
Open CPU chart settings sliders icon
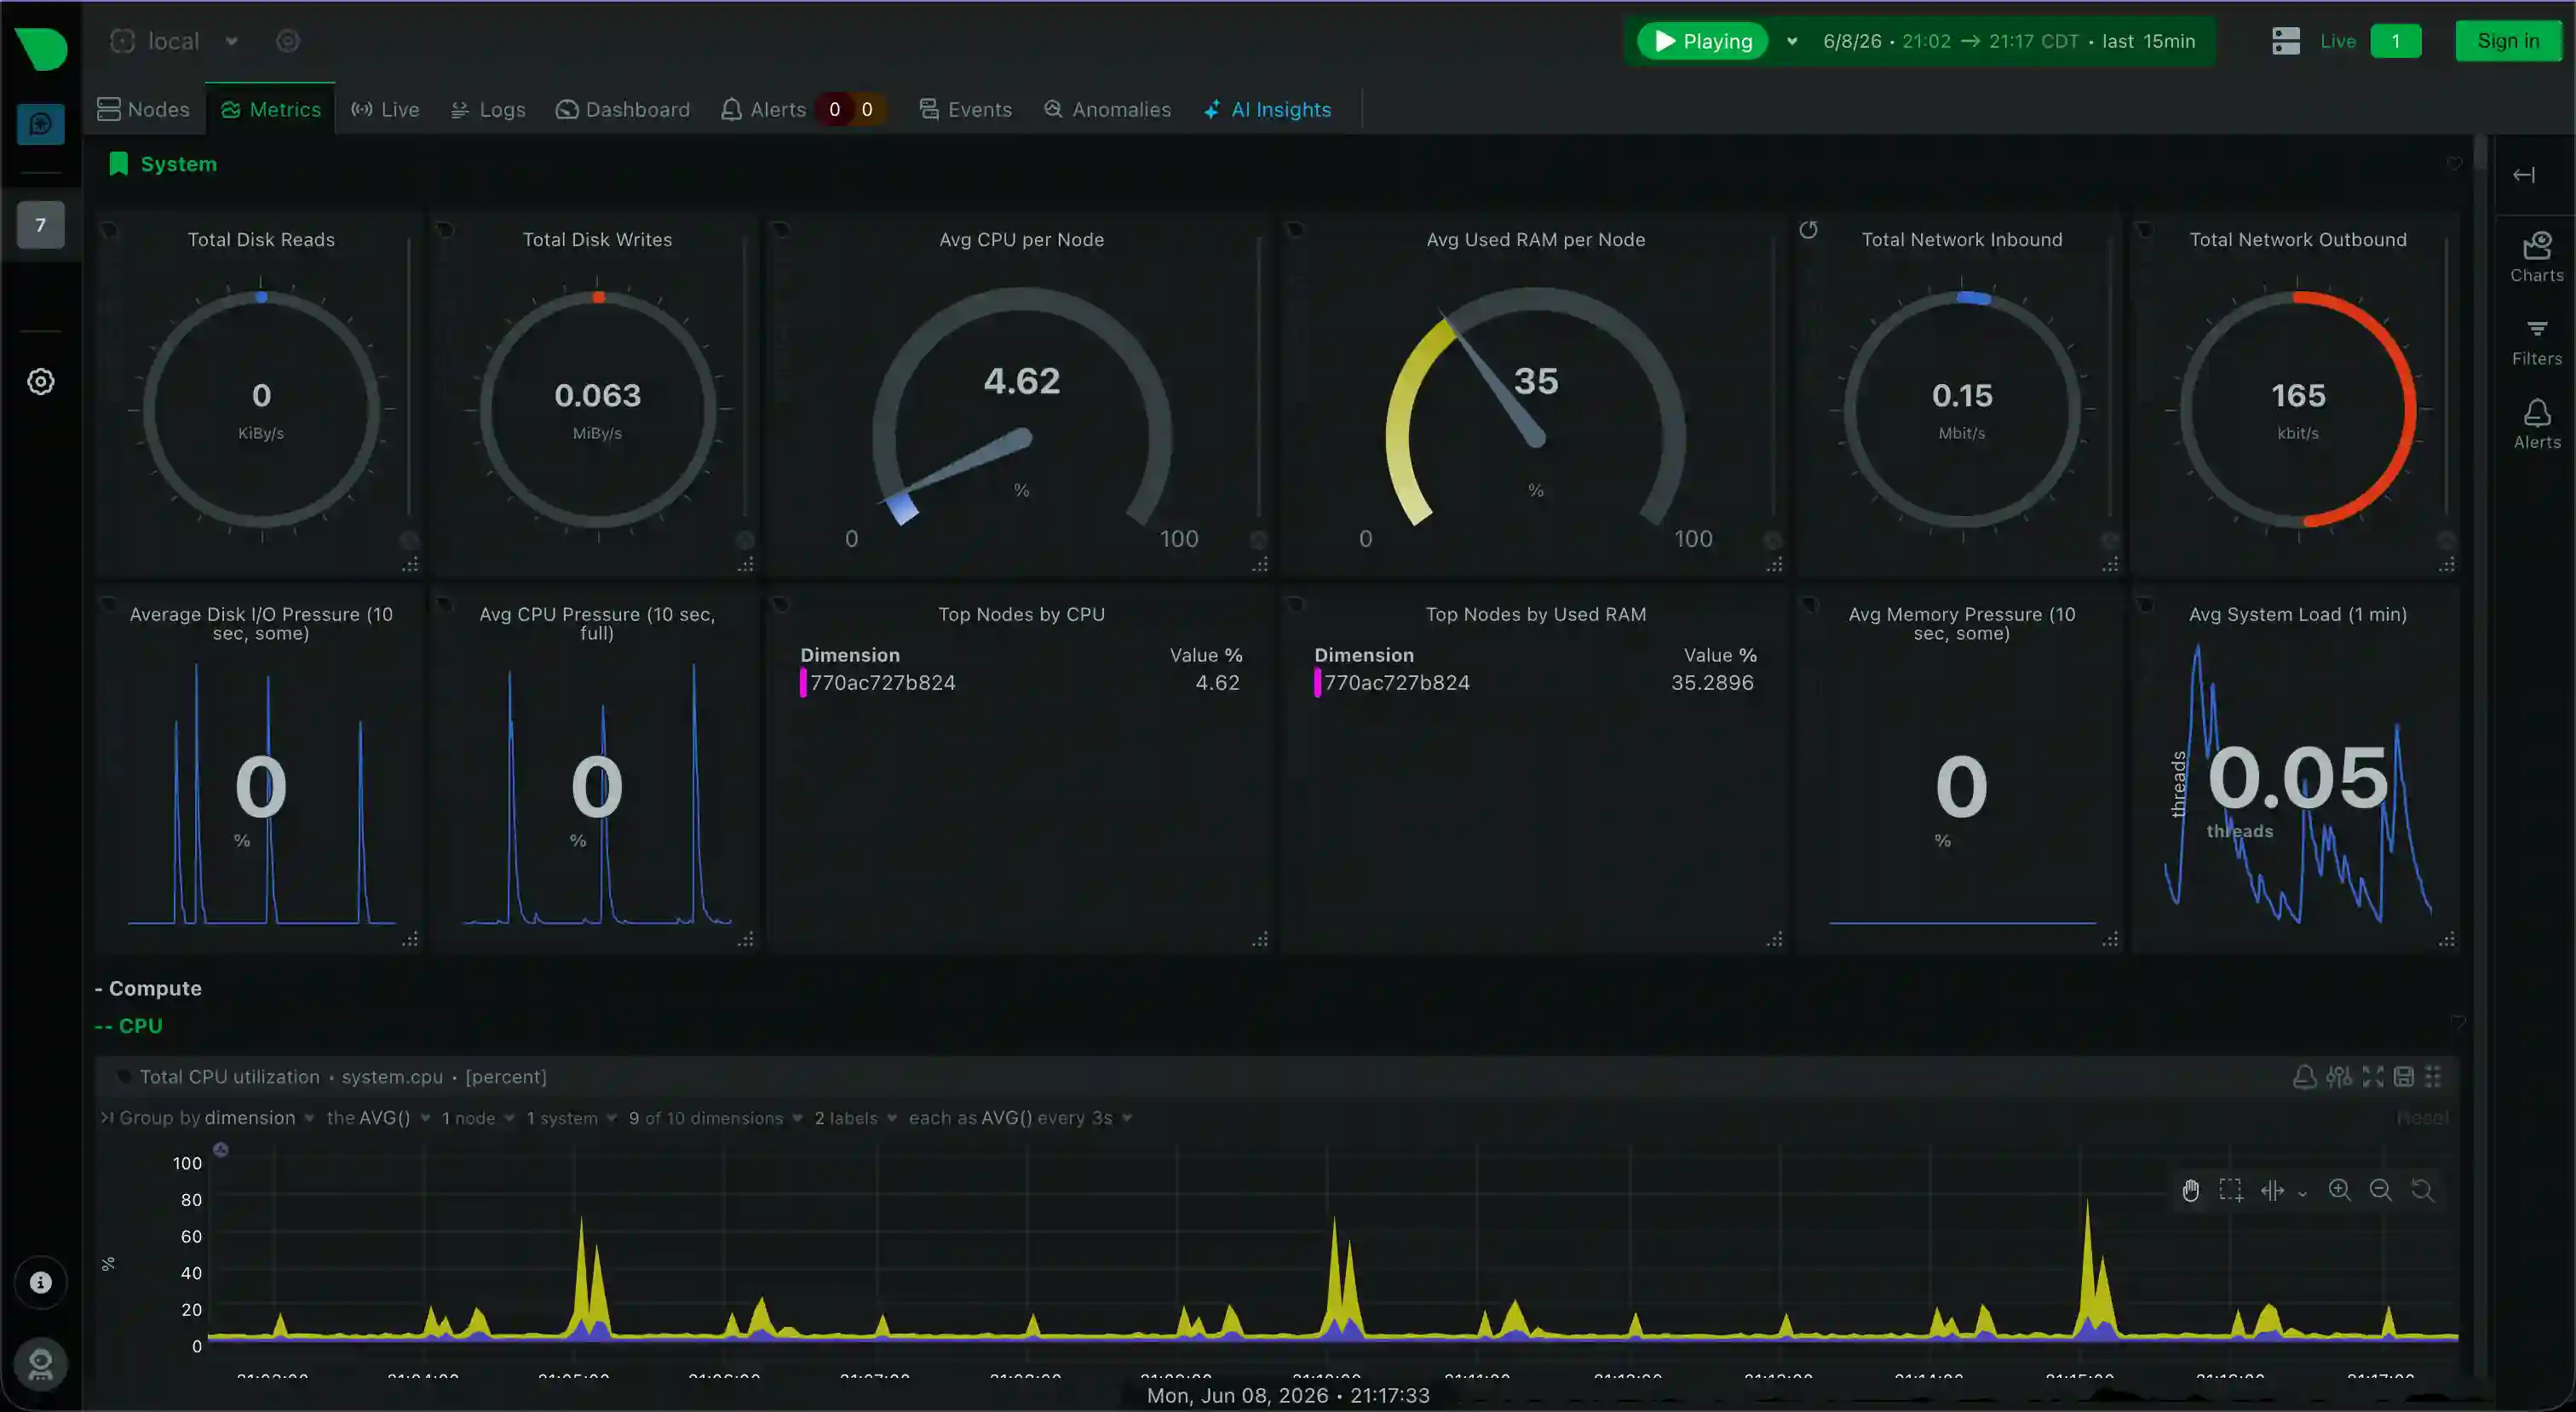pyautogui.click(x=2339, y=1077)
